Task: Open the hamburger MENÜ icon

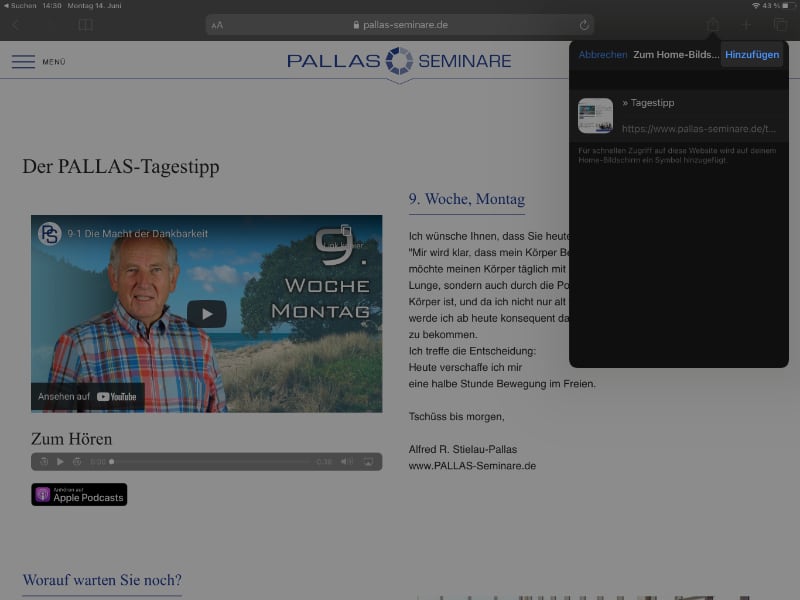Action: [x=23, y=61]
